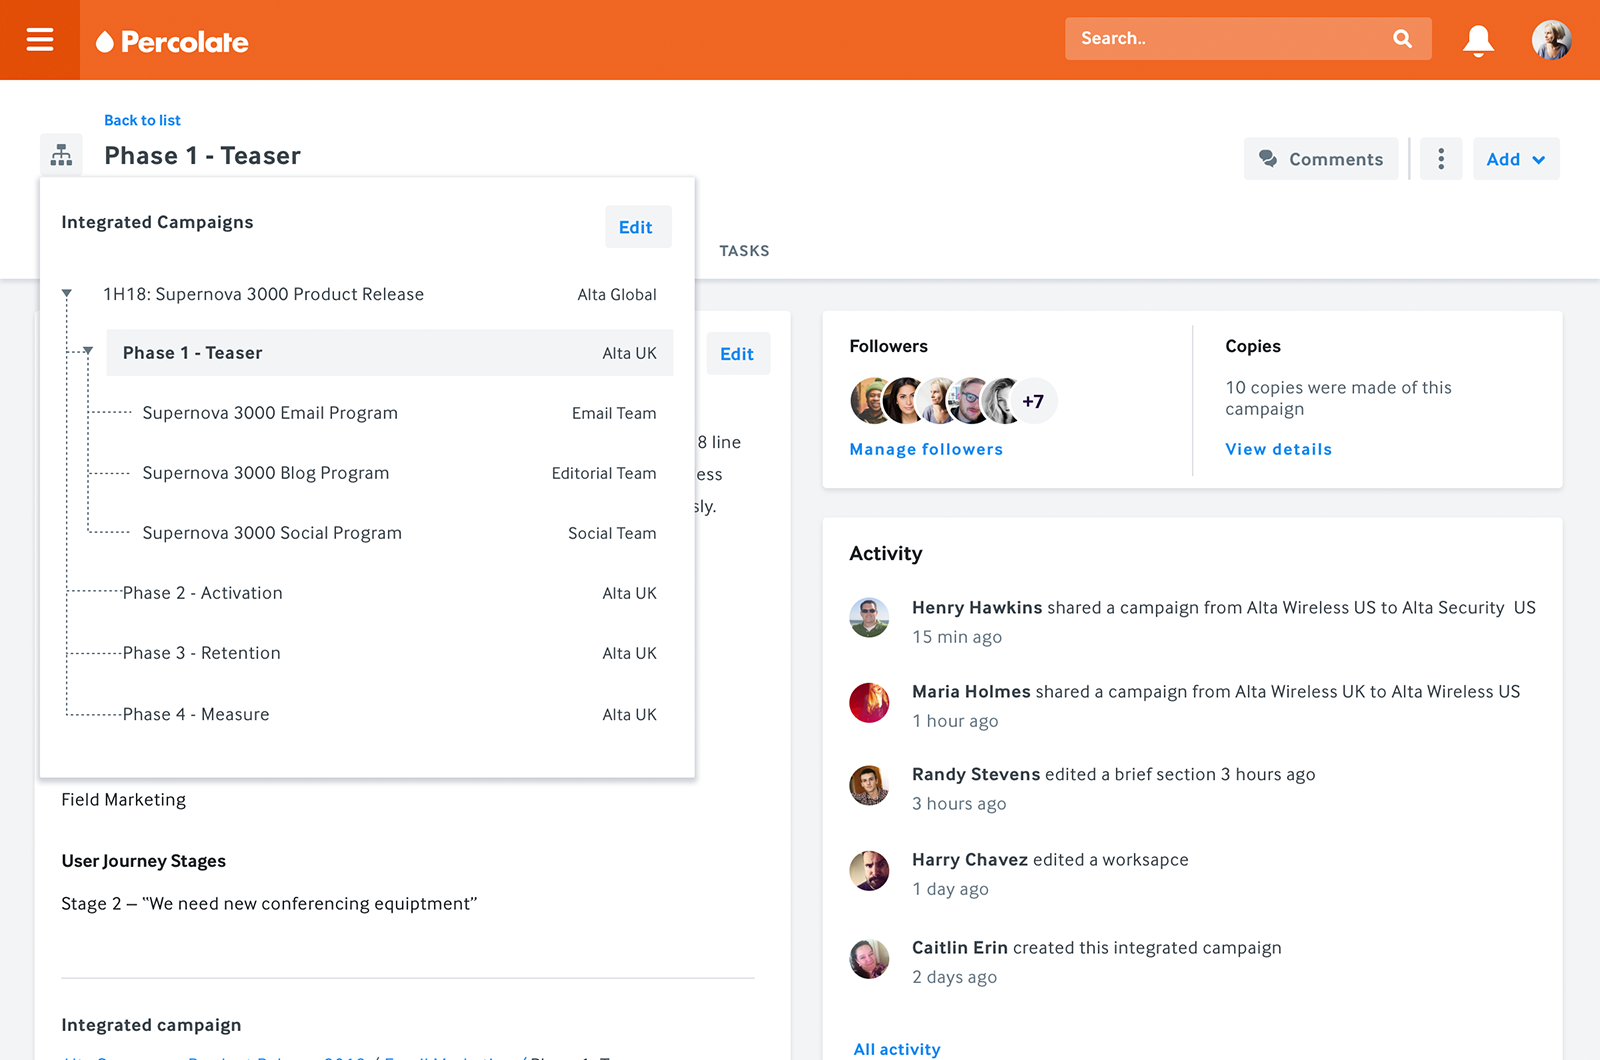Switch to the TASKS tab
The width and height of the screenshot is (1600, 1060).
(x=744, y=251)
